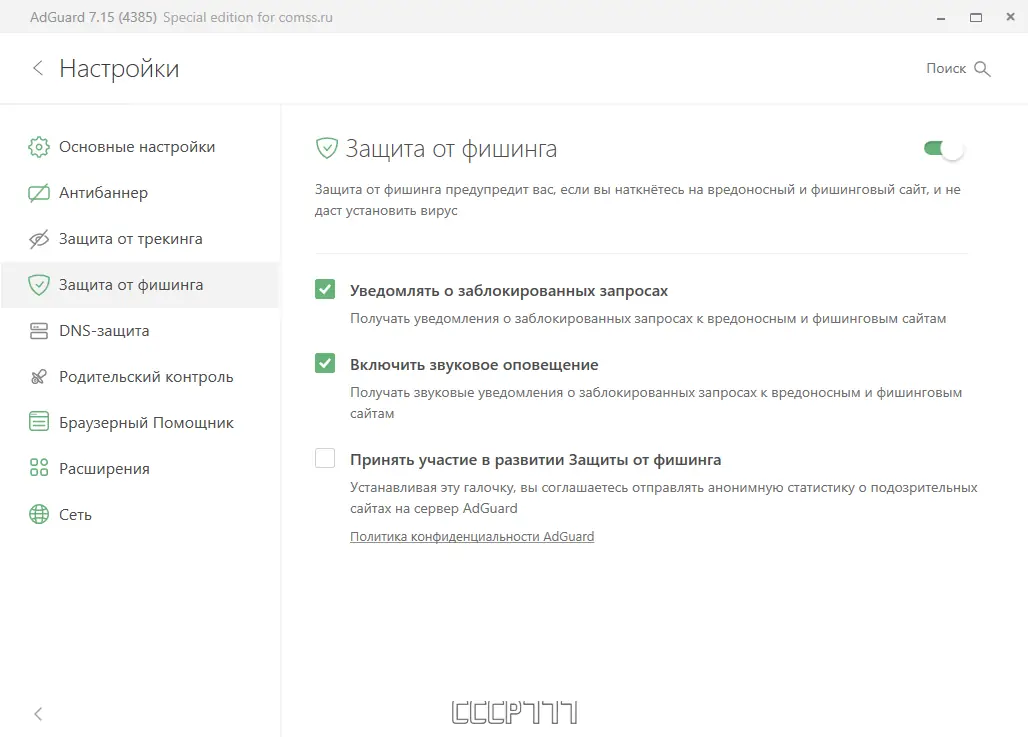Click the magnifier search icon

(982, 69)
